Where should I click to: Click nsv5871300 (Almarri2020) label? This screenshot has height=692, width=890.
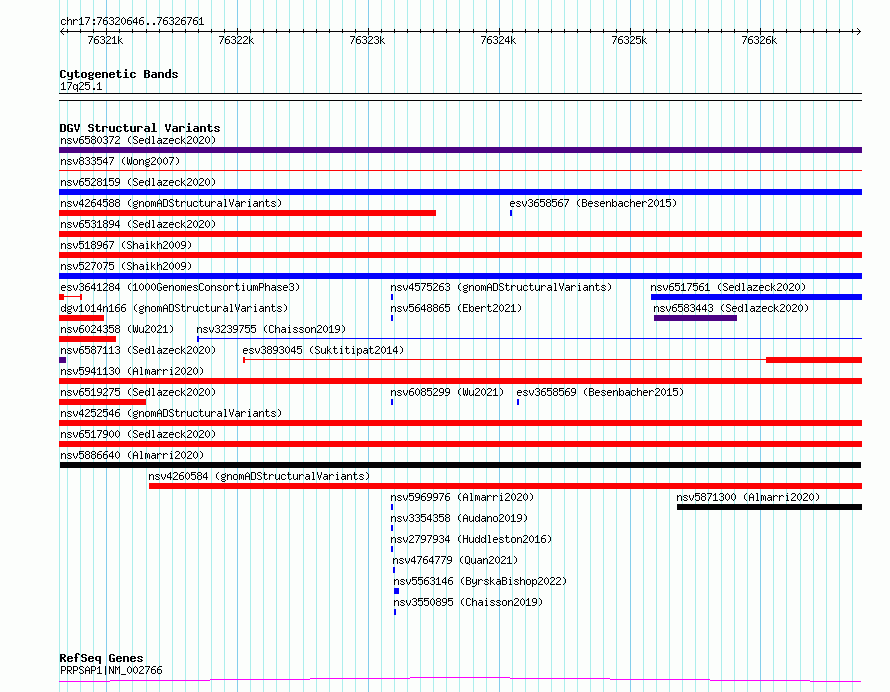pyautogui.click(x=748, y=497)
